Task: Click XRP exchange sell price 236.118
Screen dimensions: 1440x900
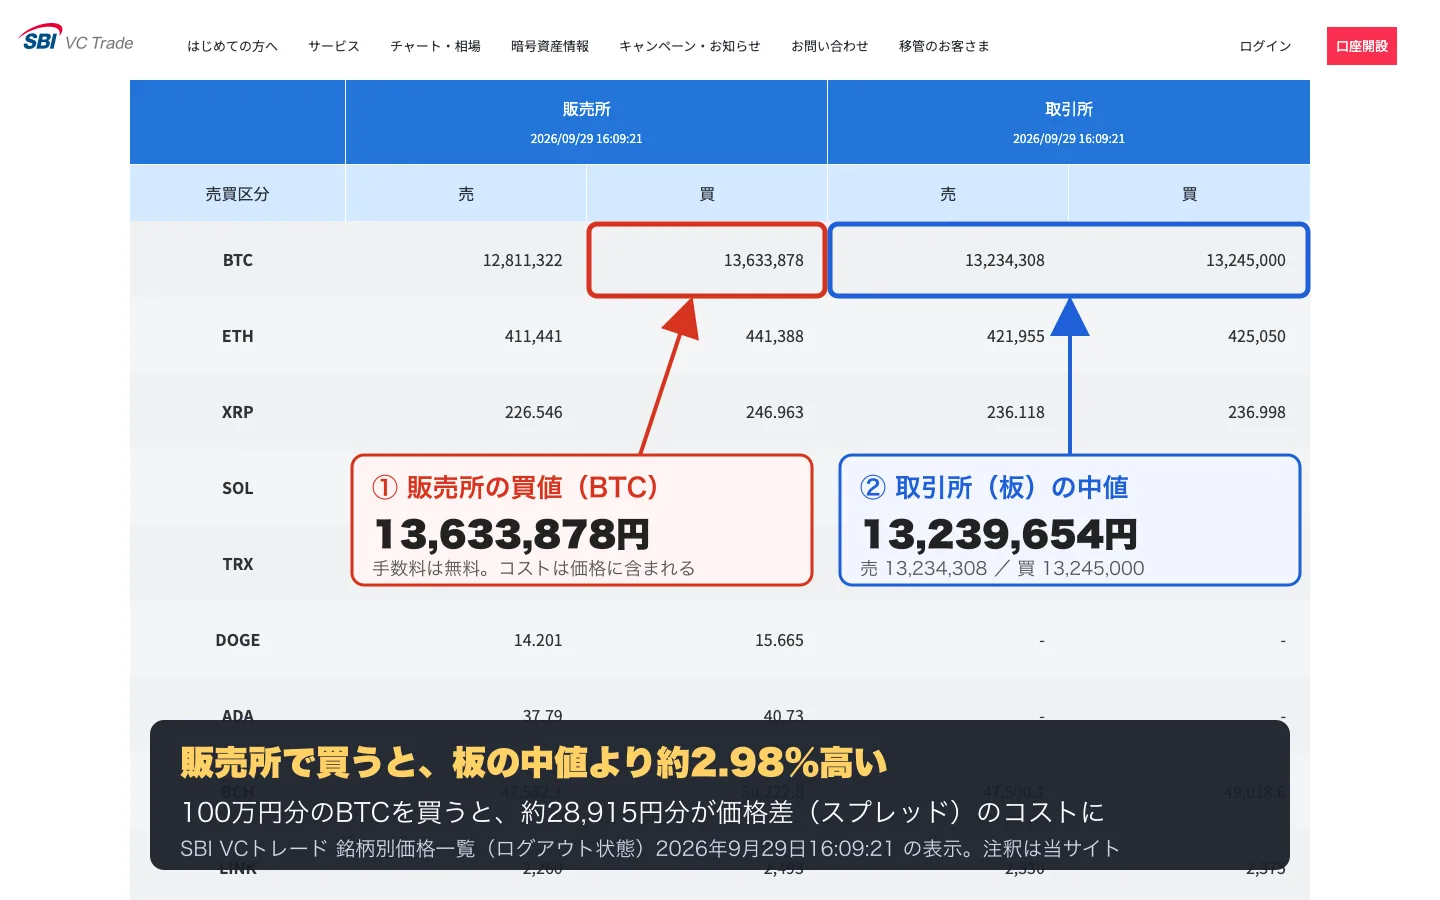Action: 1016,412
